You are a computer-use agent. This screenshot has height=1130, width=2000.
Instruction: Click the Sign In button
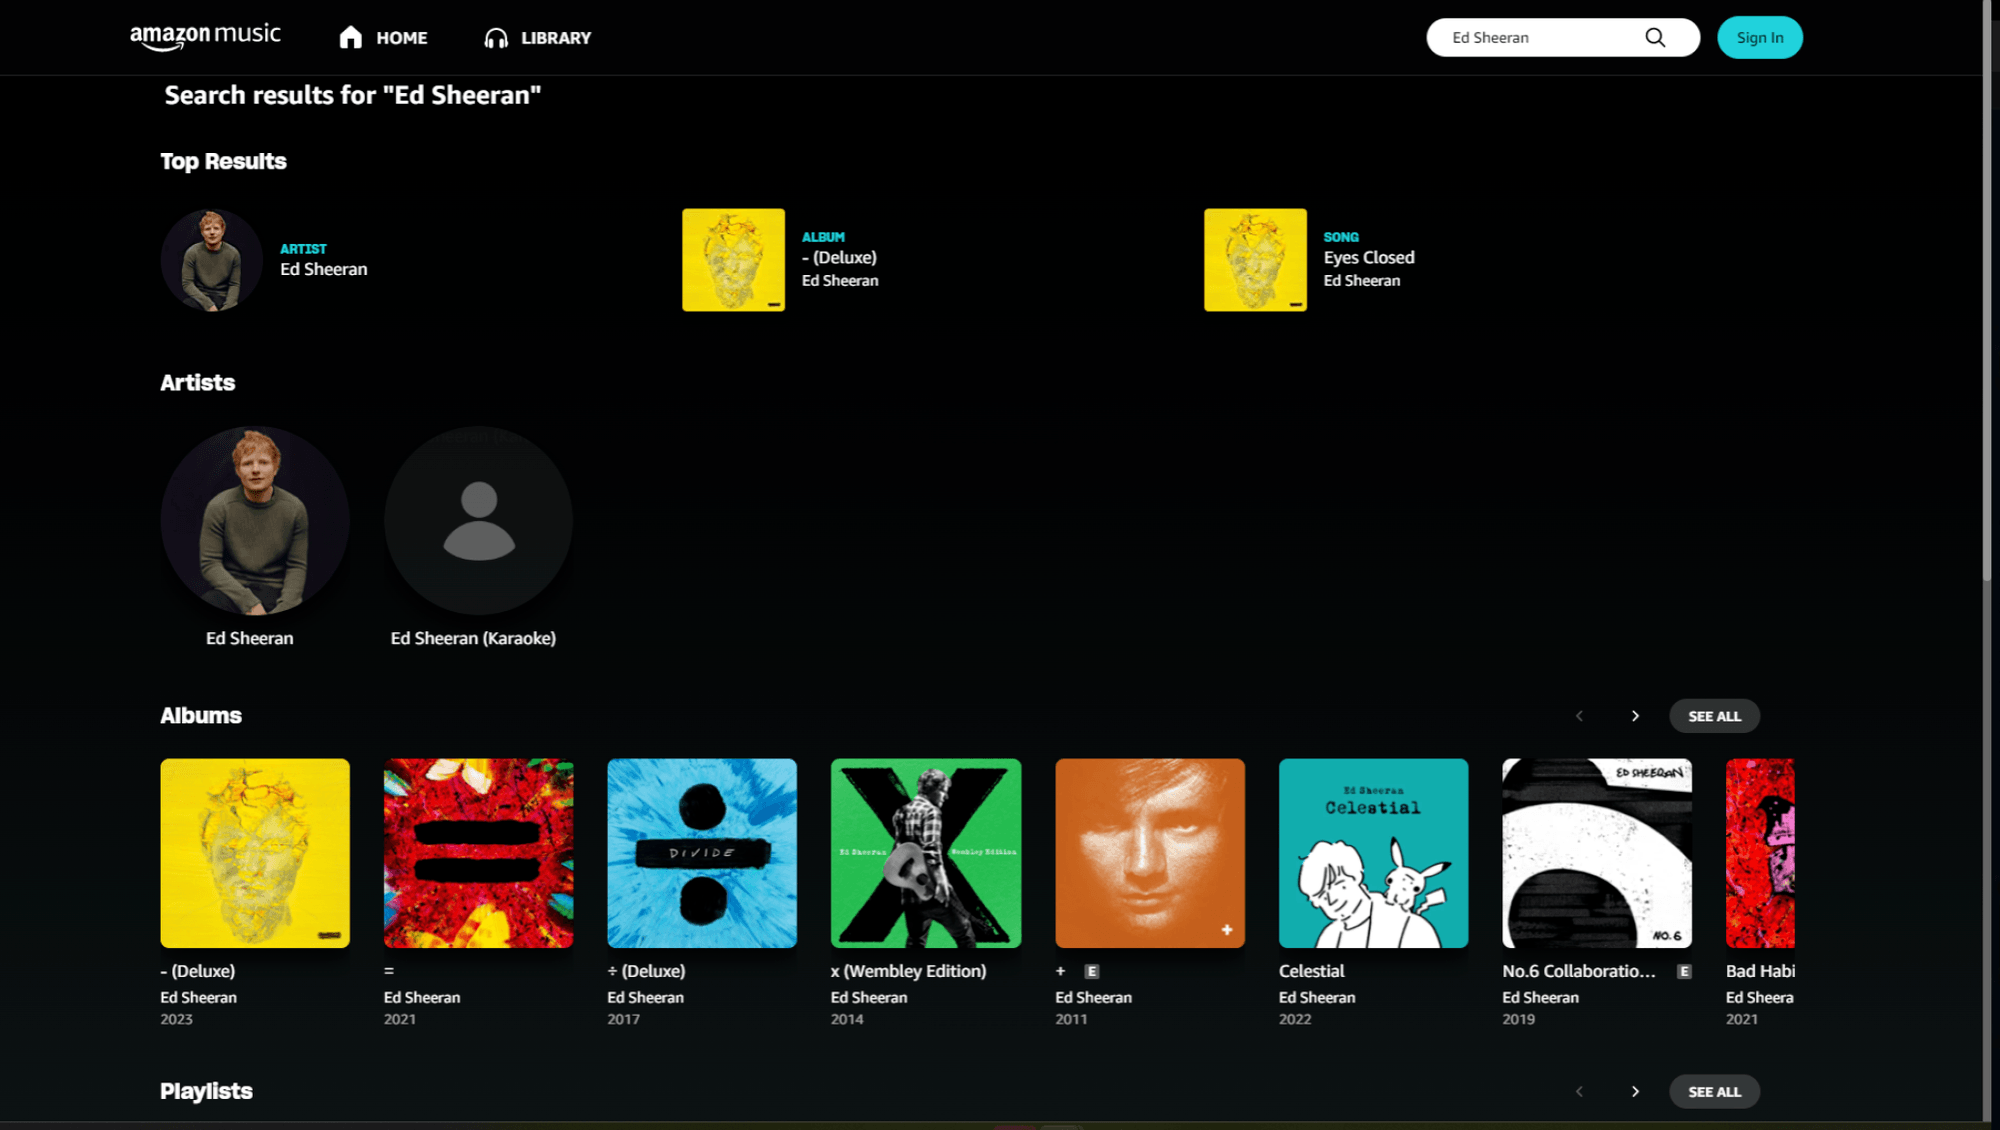[1759, 37]
